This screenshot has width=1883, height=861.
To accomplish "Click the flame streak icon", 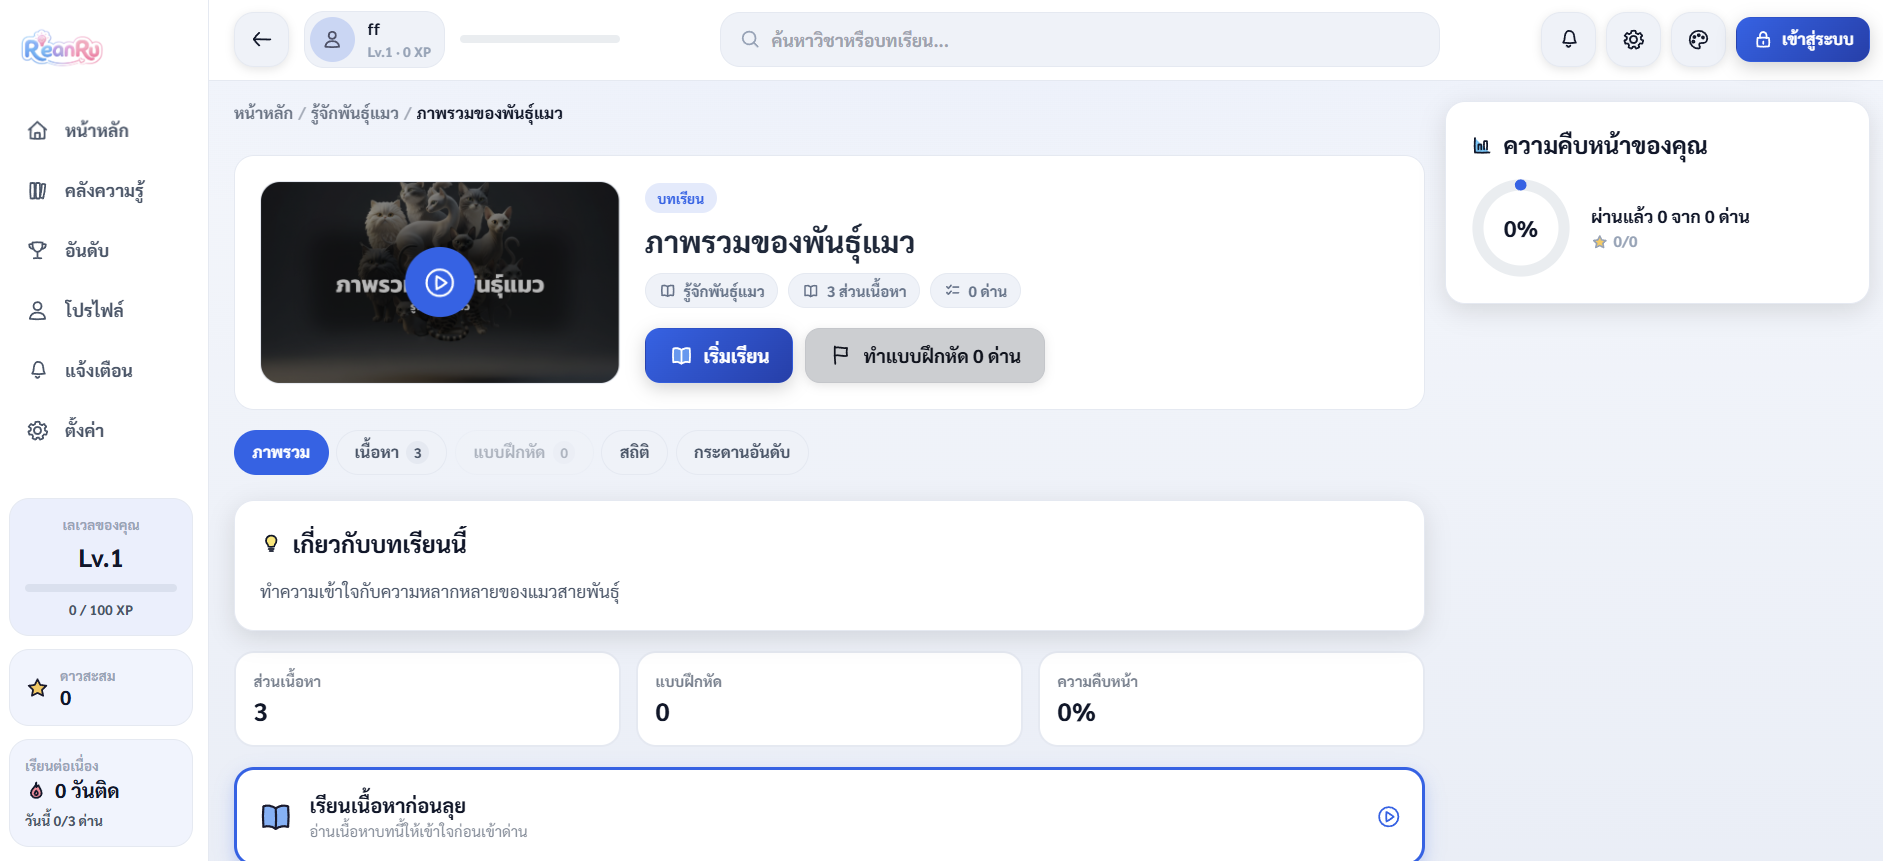I will click(36, 791).
